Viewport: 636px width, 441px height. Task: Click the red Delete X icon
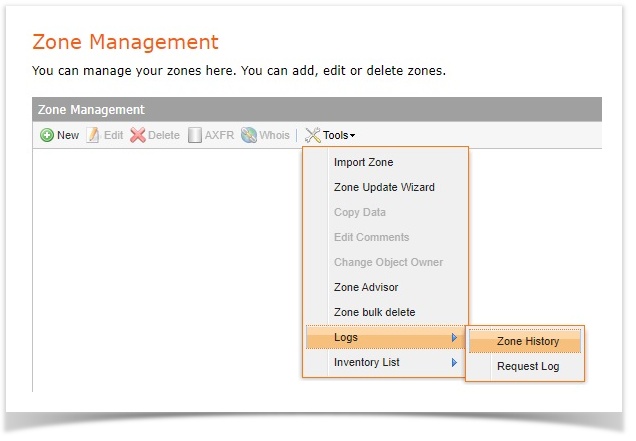[138, 135]
